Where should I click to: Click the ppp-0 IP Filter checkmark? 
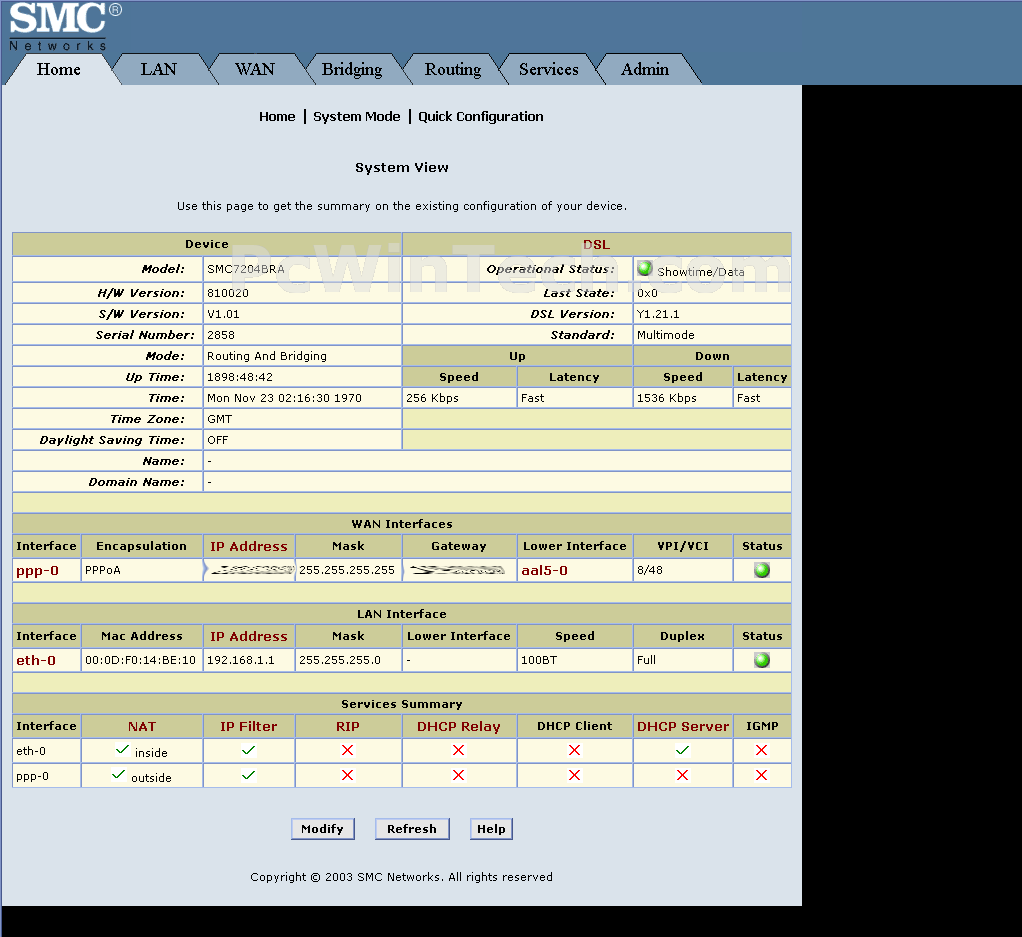coord(248,775)
